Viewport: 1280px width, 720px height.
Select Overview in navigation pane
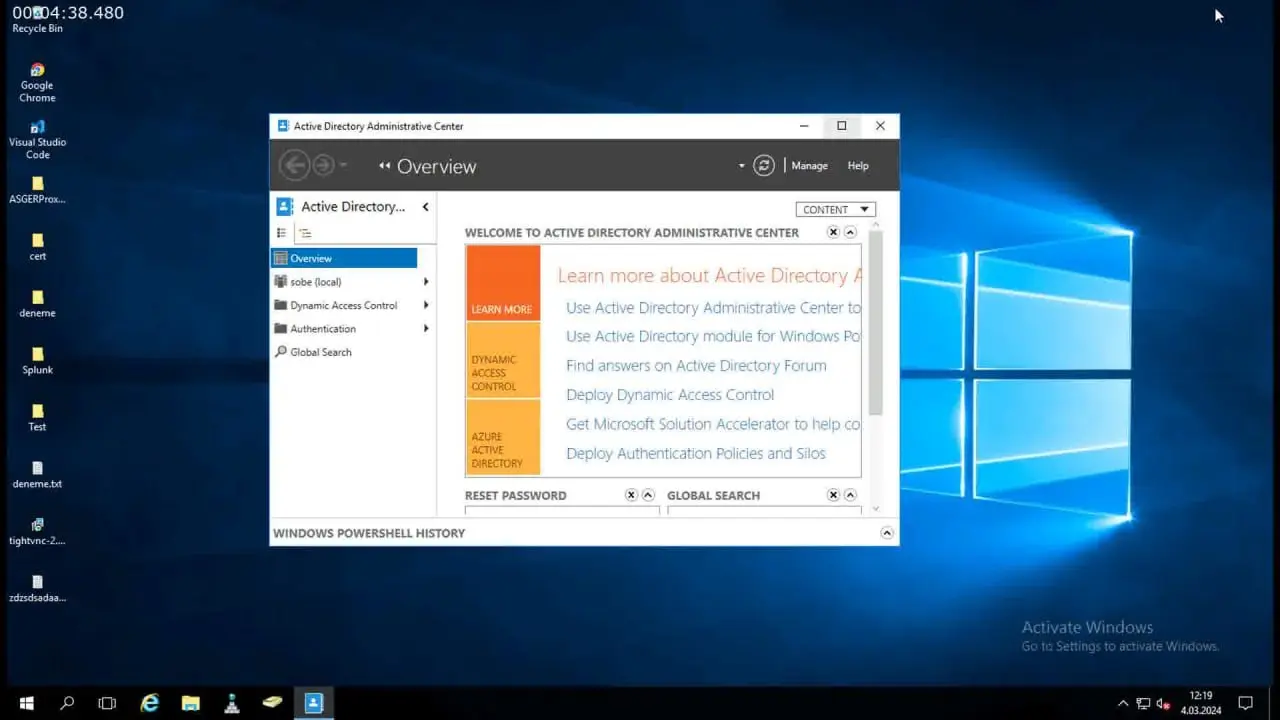tap(344, 258)
